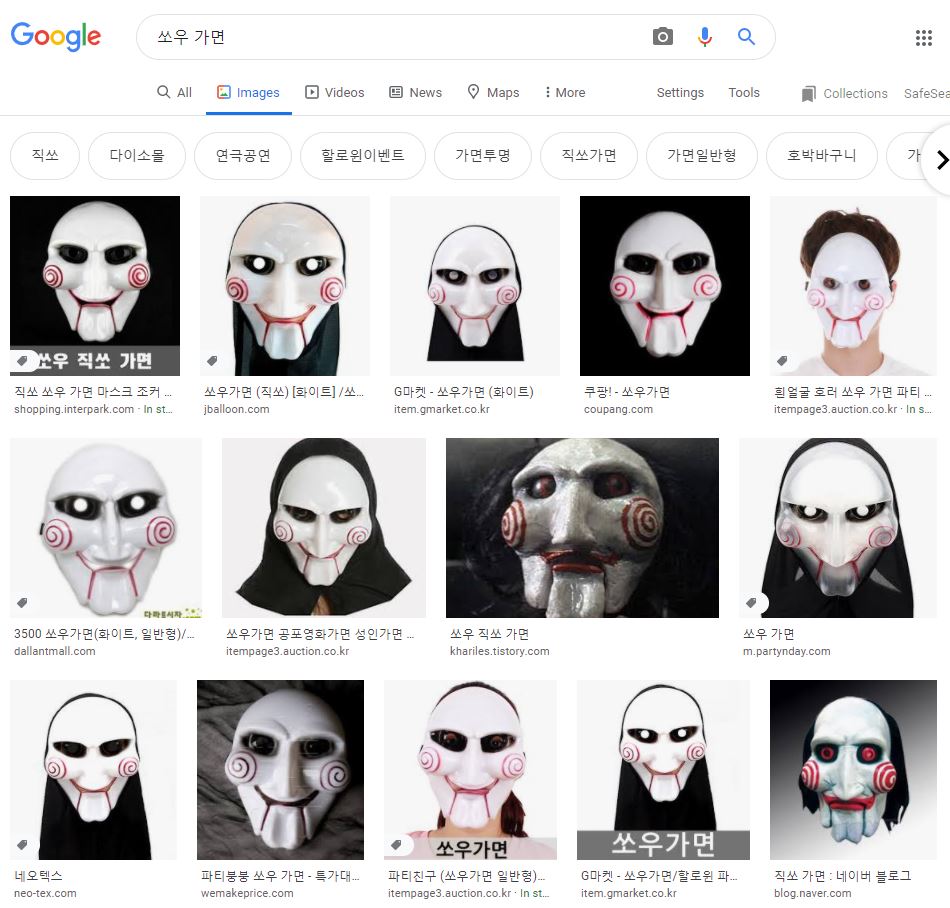Open the neo-tex.com hooded mask thumbnail
Image resolution: width=950 pixels, height=908 pixels.
coord(93,769)
